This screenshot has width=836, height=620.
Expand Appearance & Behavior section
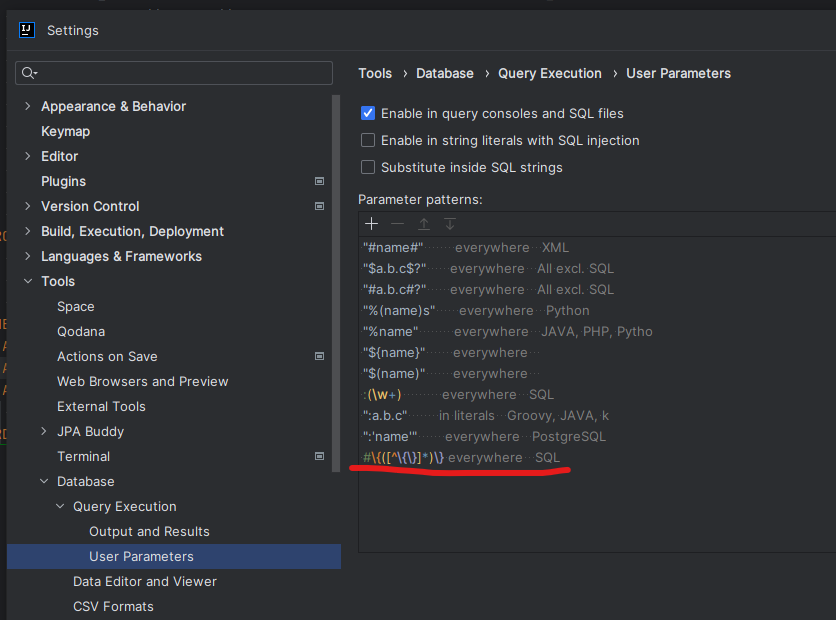click(28, 106)
